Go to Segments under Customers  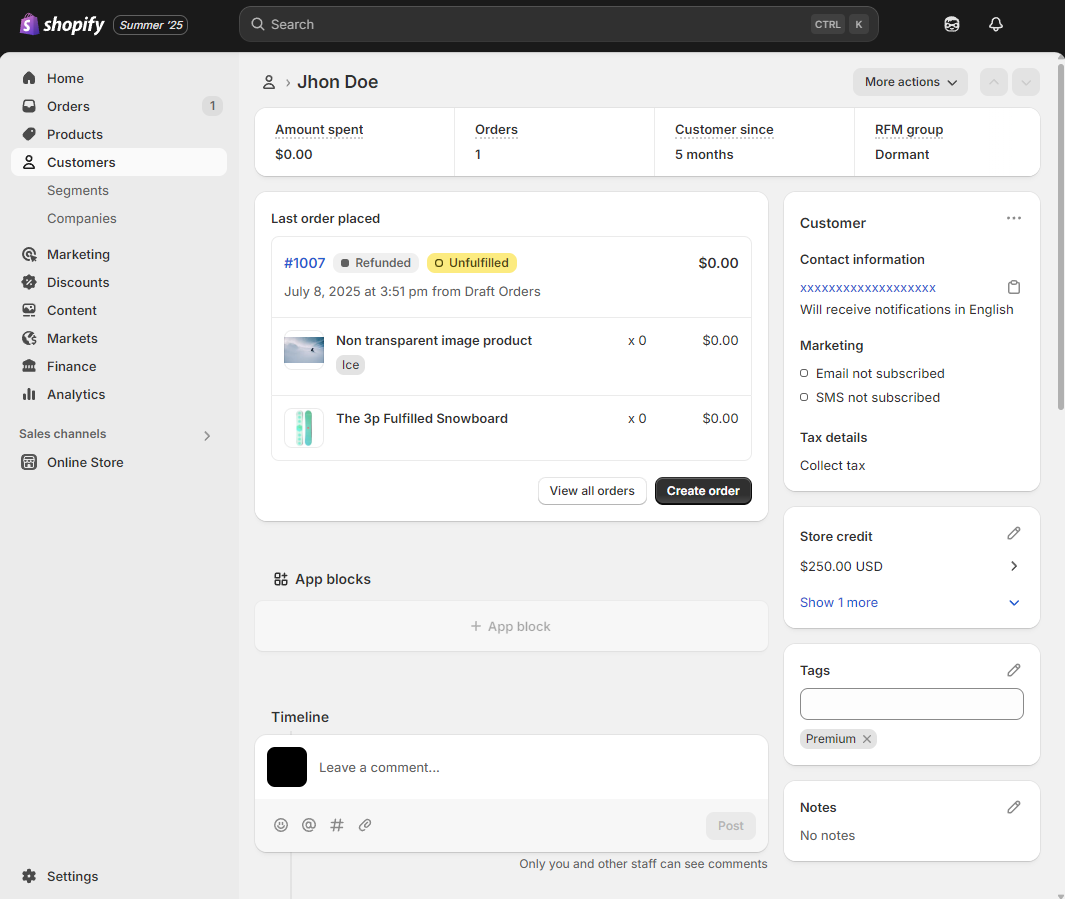pos(78,190)
